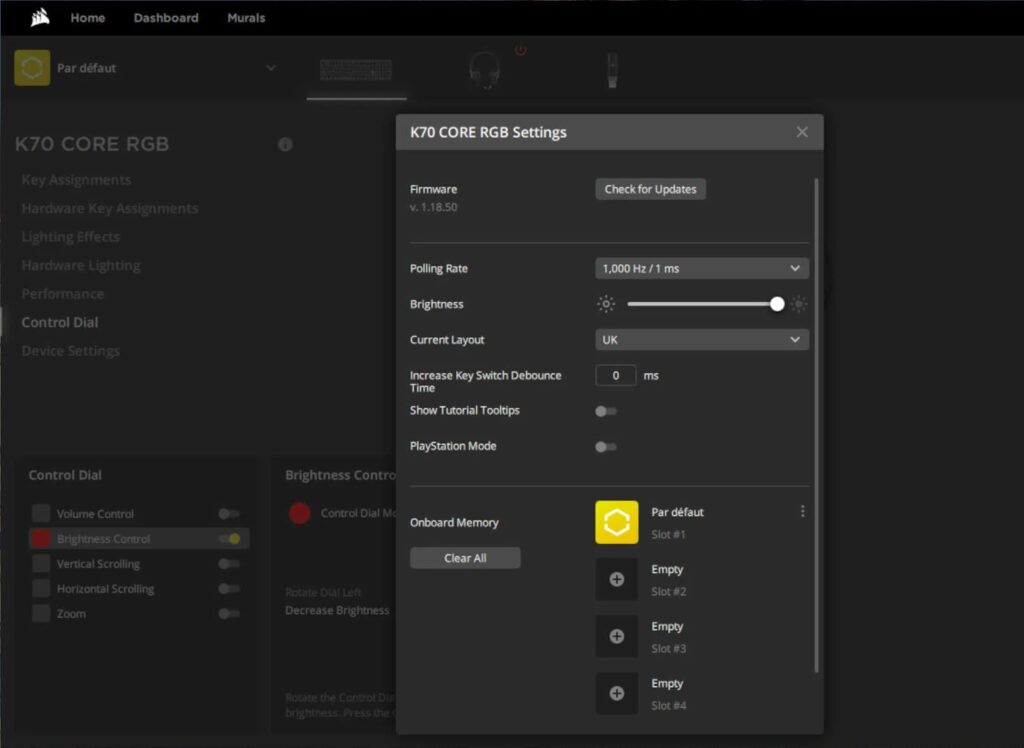
Task: Turn on the Volume Control dial toggle
Action: pyautogui.click(x=229, y=514)
